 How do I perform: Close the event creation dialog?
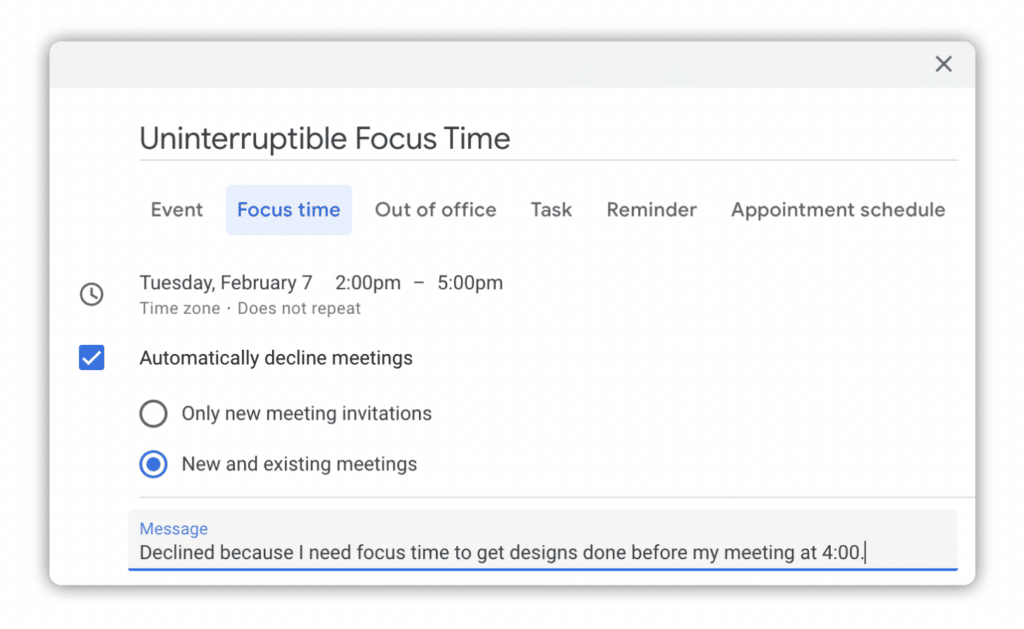[x=943, y=63]
